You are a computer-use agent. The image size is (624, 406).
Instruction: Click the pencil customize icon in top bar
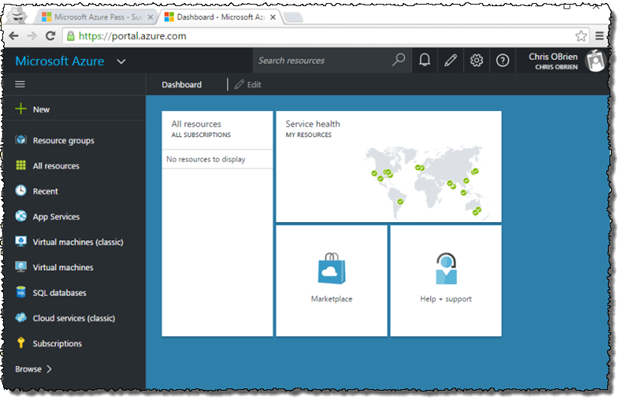(x=450, y=61)
